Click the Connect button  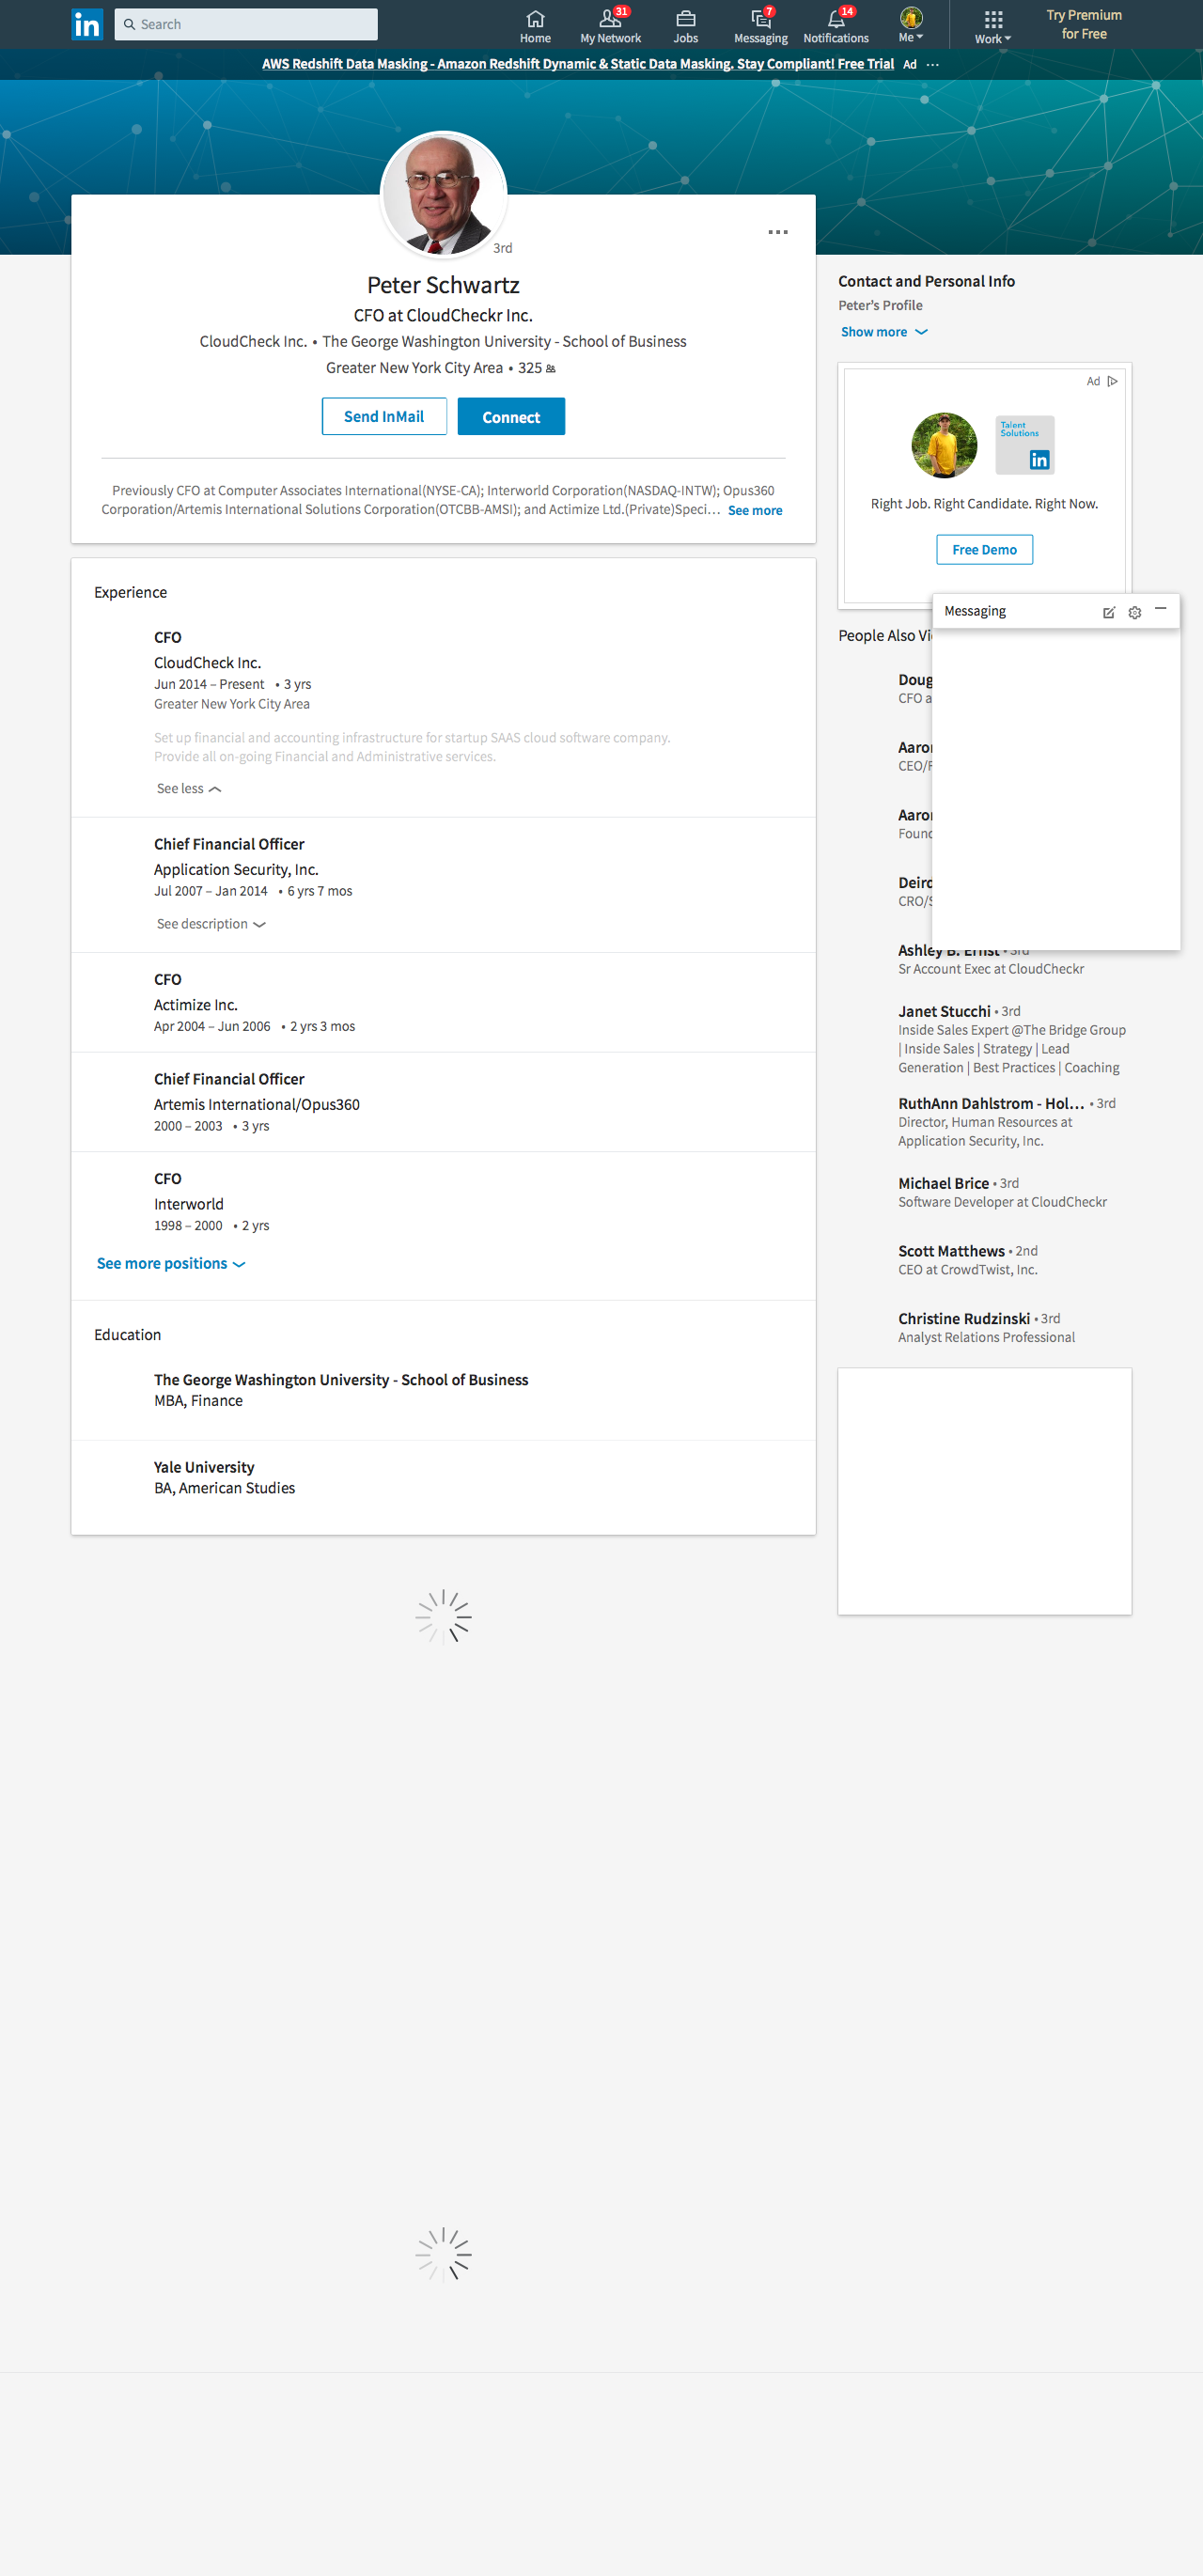[x=510, y=417]
